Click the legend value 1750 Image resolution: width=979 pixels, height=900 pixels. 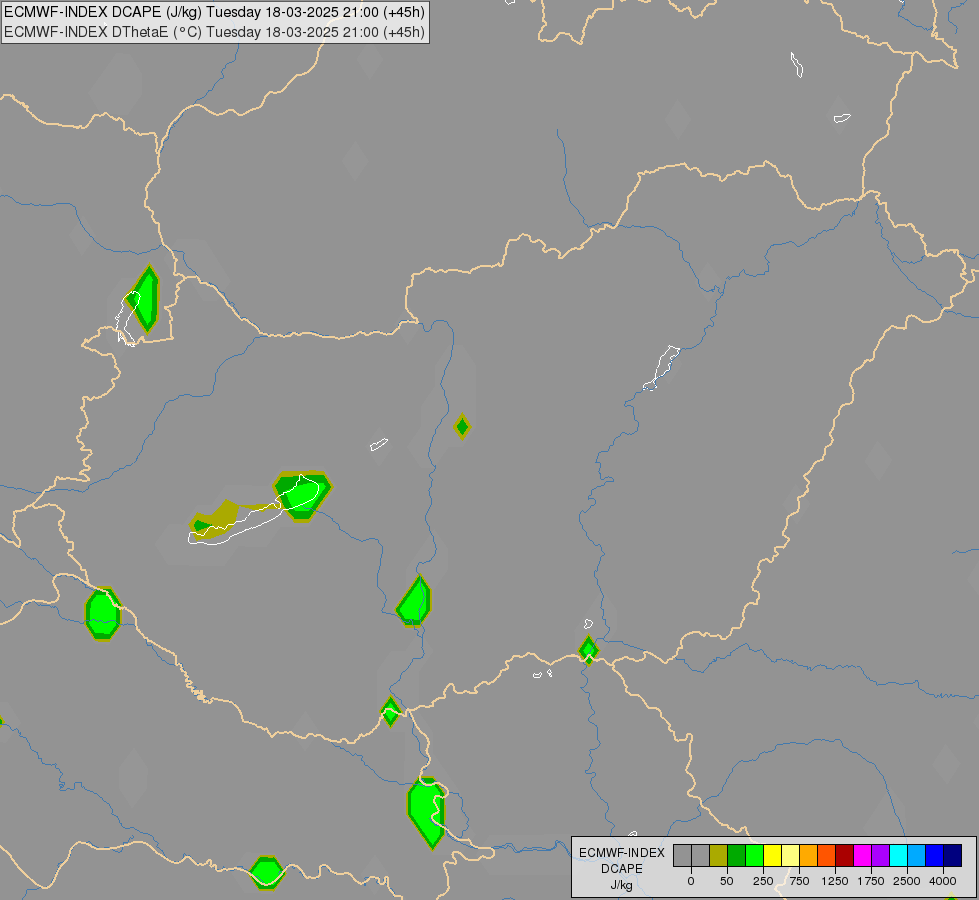871,881
